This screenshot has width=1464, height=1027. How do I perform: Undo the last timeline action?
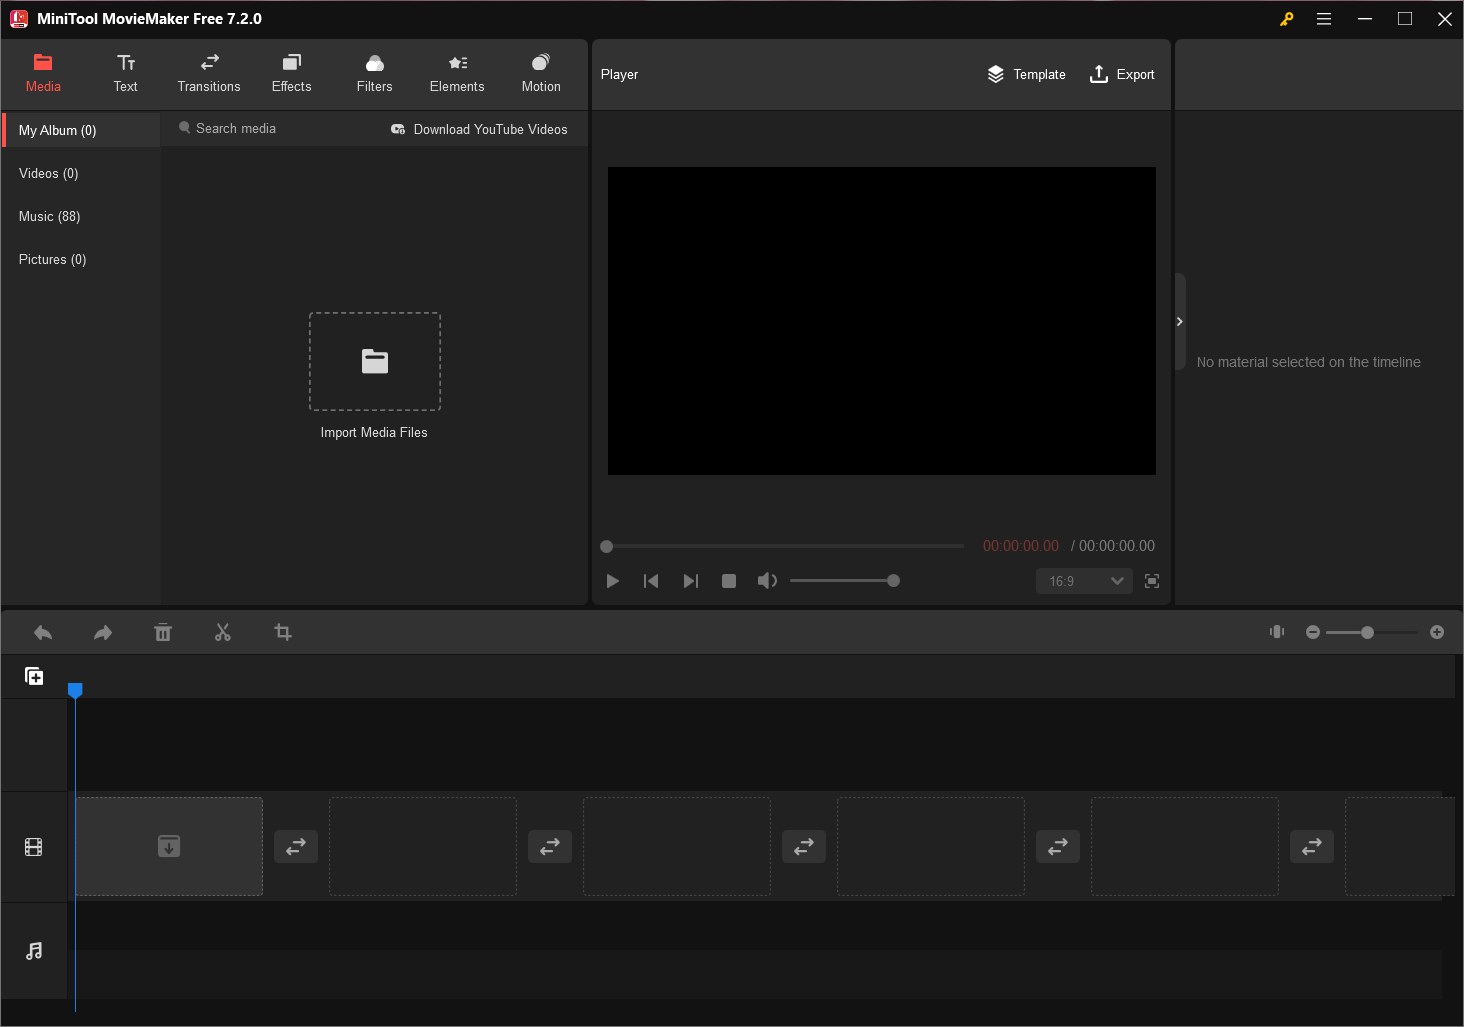pos(43,632)
